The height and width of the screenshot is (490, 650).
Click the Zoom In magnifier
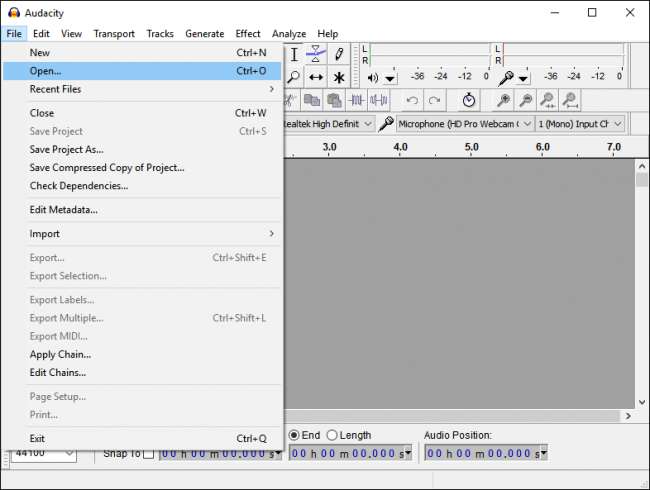point(504,100)
